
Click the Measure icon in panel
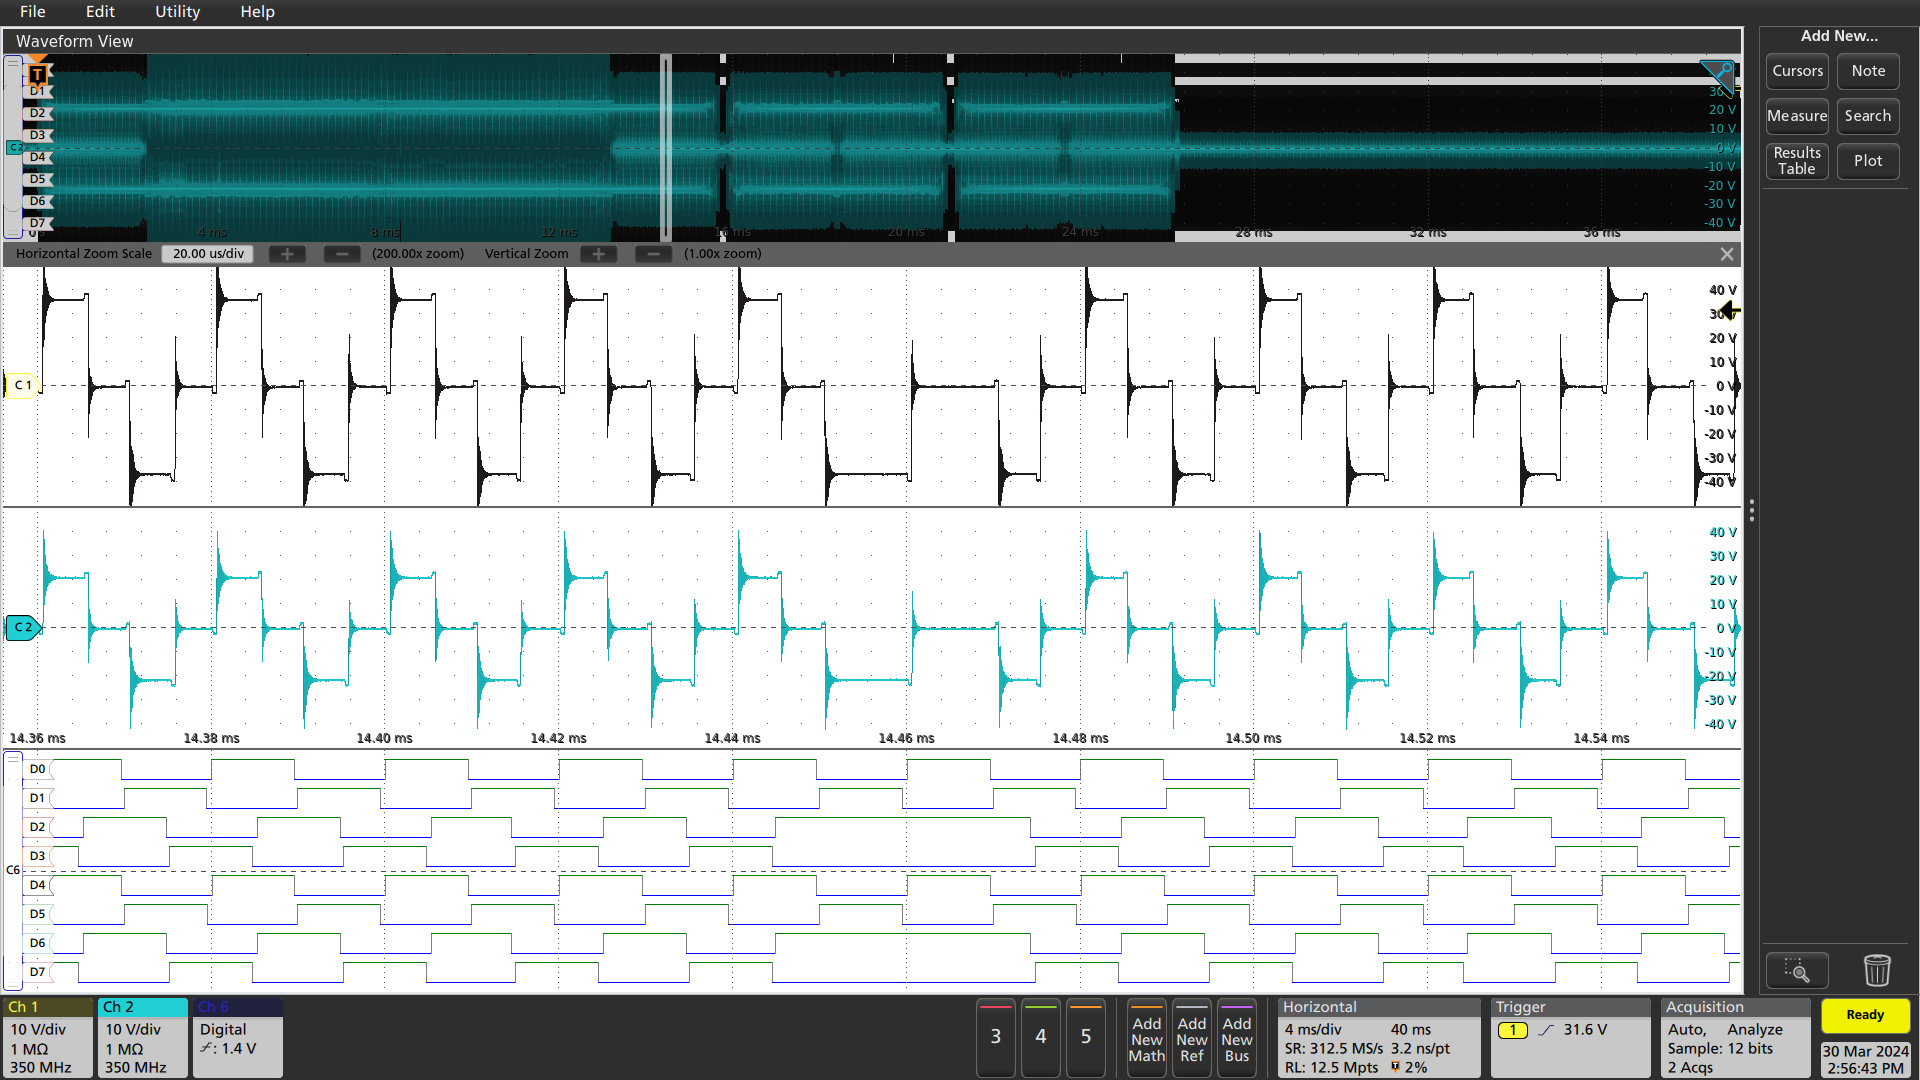point(1796,115)
